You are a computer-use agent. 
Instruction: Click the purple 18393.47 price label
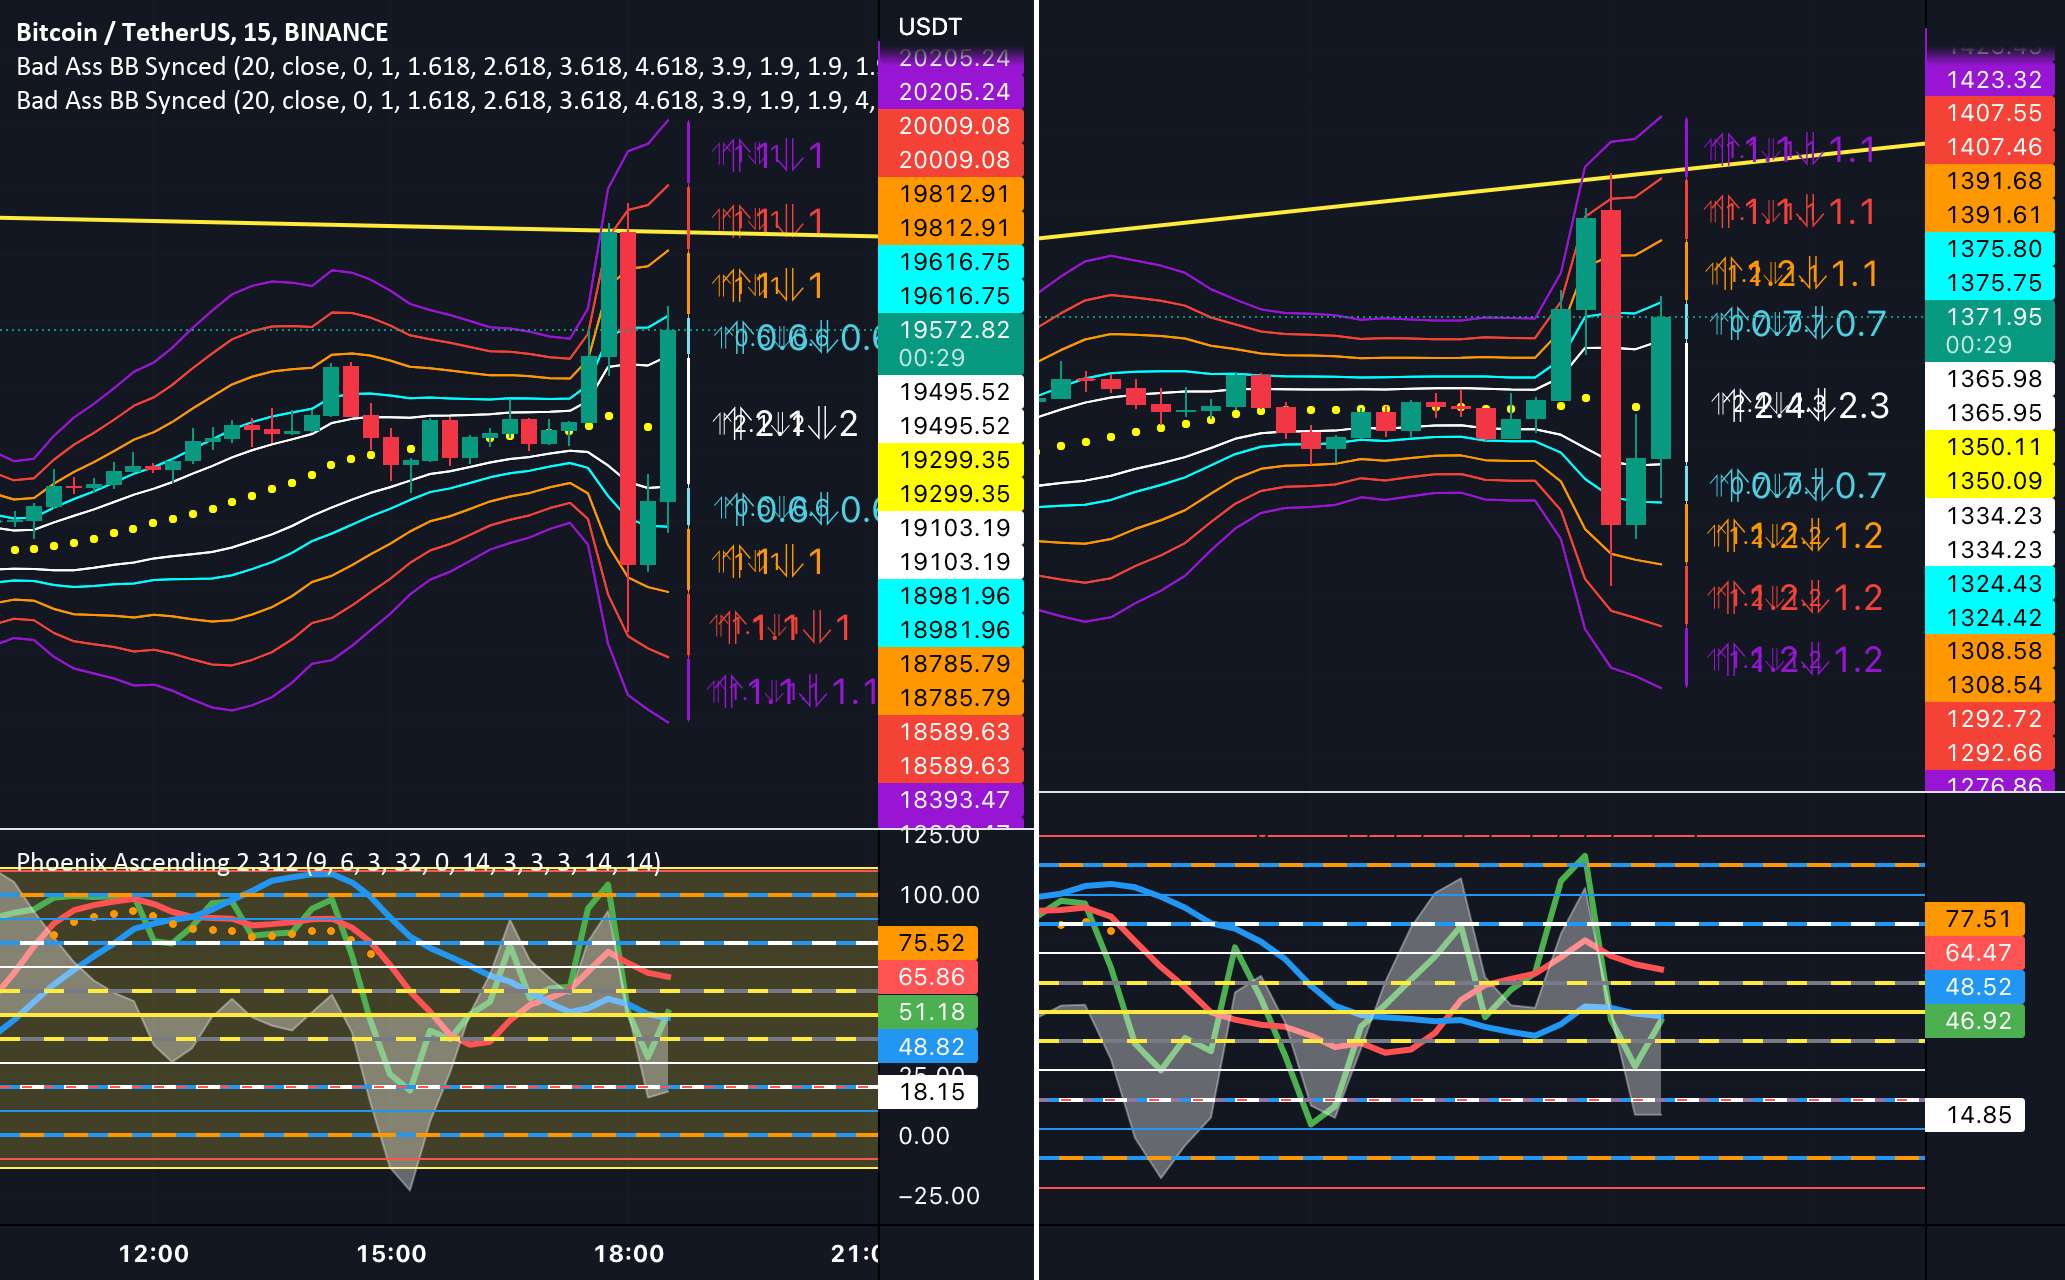click(x=951, y=799)
